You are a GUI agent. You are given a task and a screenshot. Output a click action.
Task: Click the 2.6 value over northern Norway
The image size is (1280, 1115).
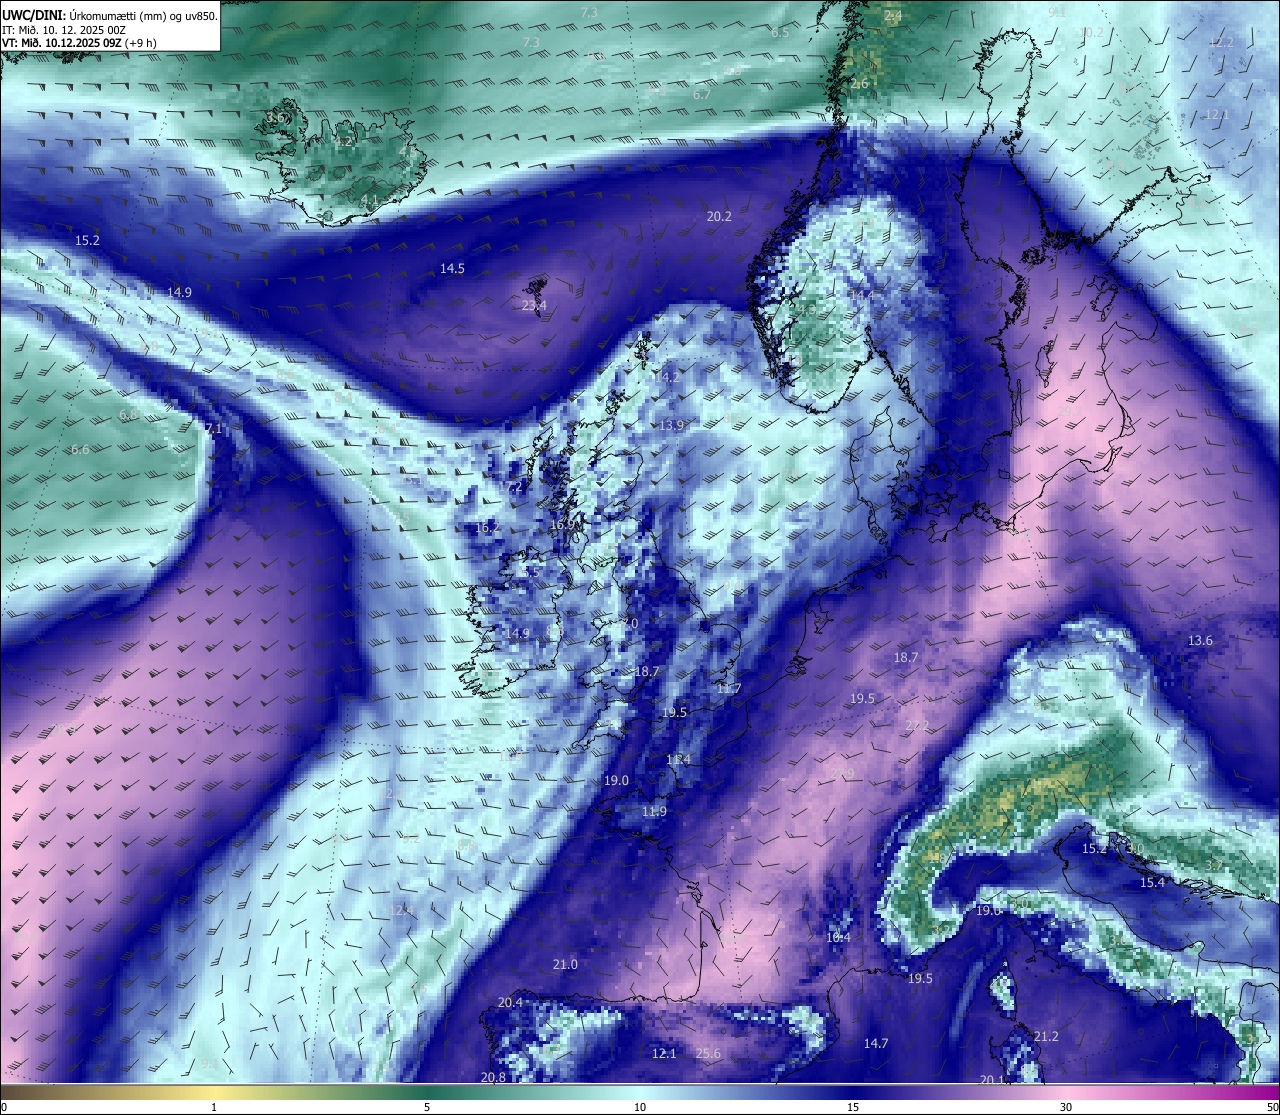(860, 84)
